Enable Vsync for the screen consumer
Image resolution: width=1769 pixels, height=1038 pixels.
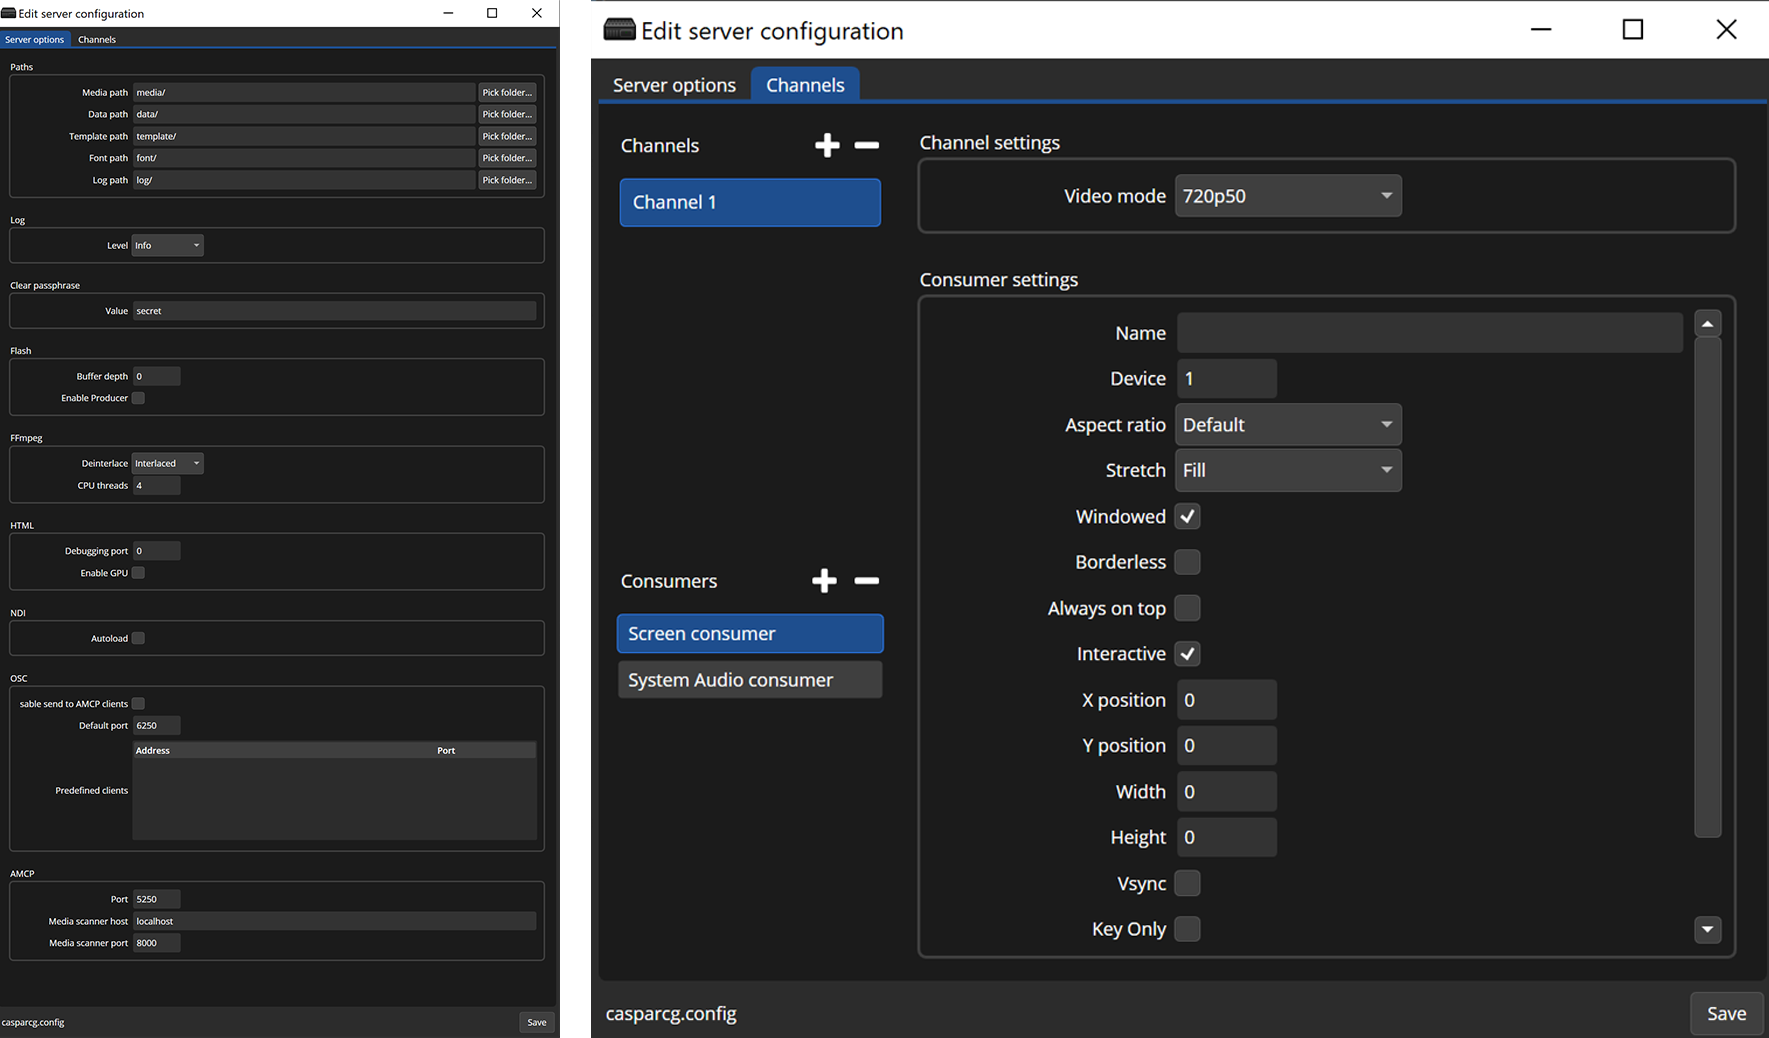click(1187, 883)
